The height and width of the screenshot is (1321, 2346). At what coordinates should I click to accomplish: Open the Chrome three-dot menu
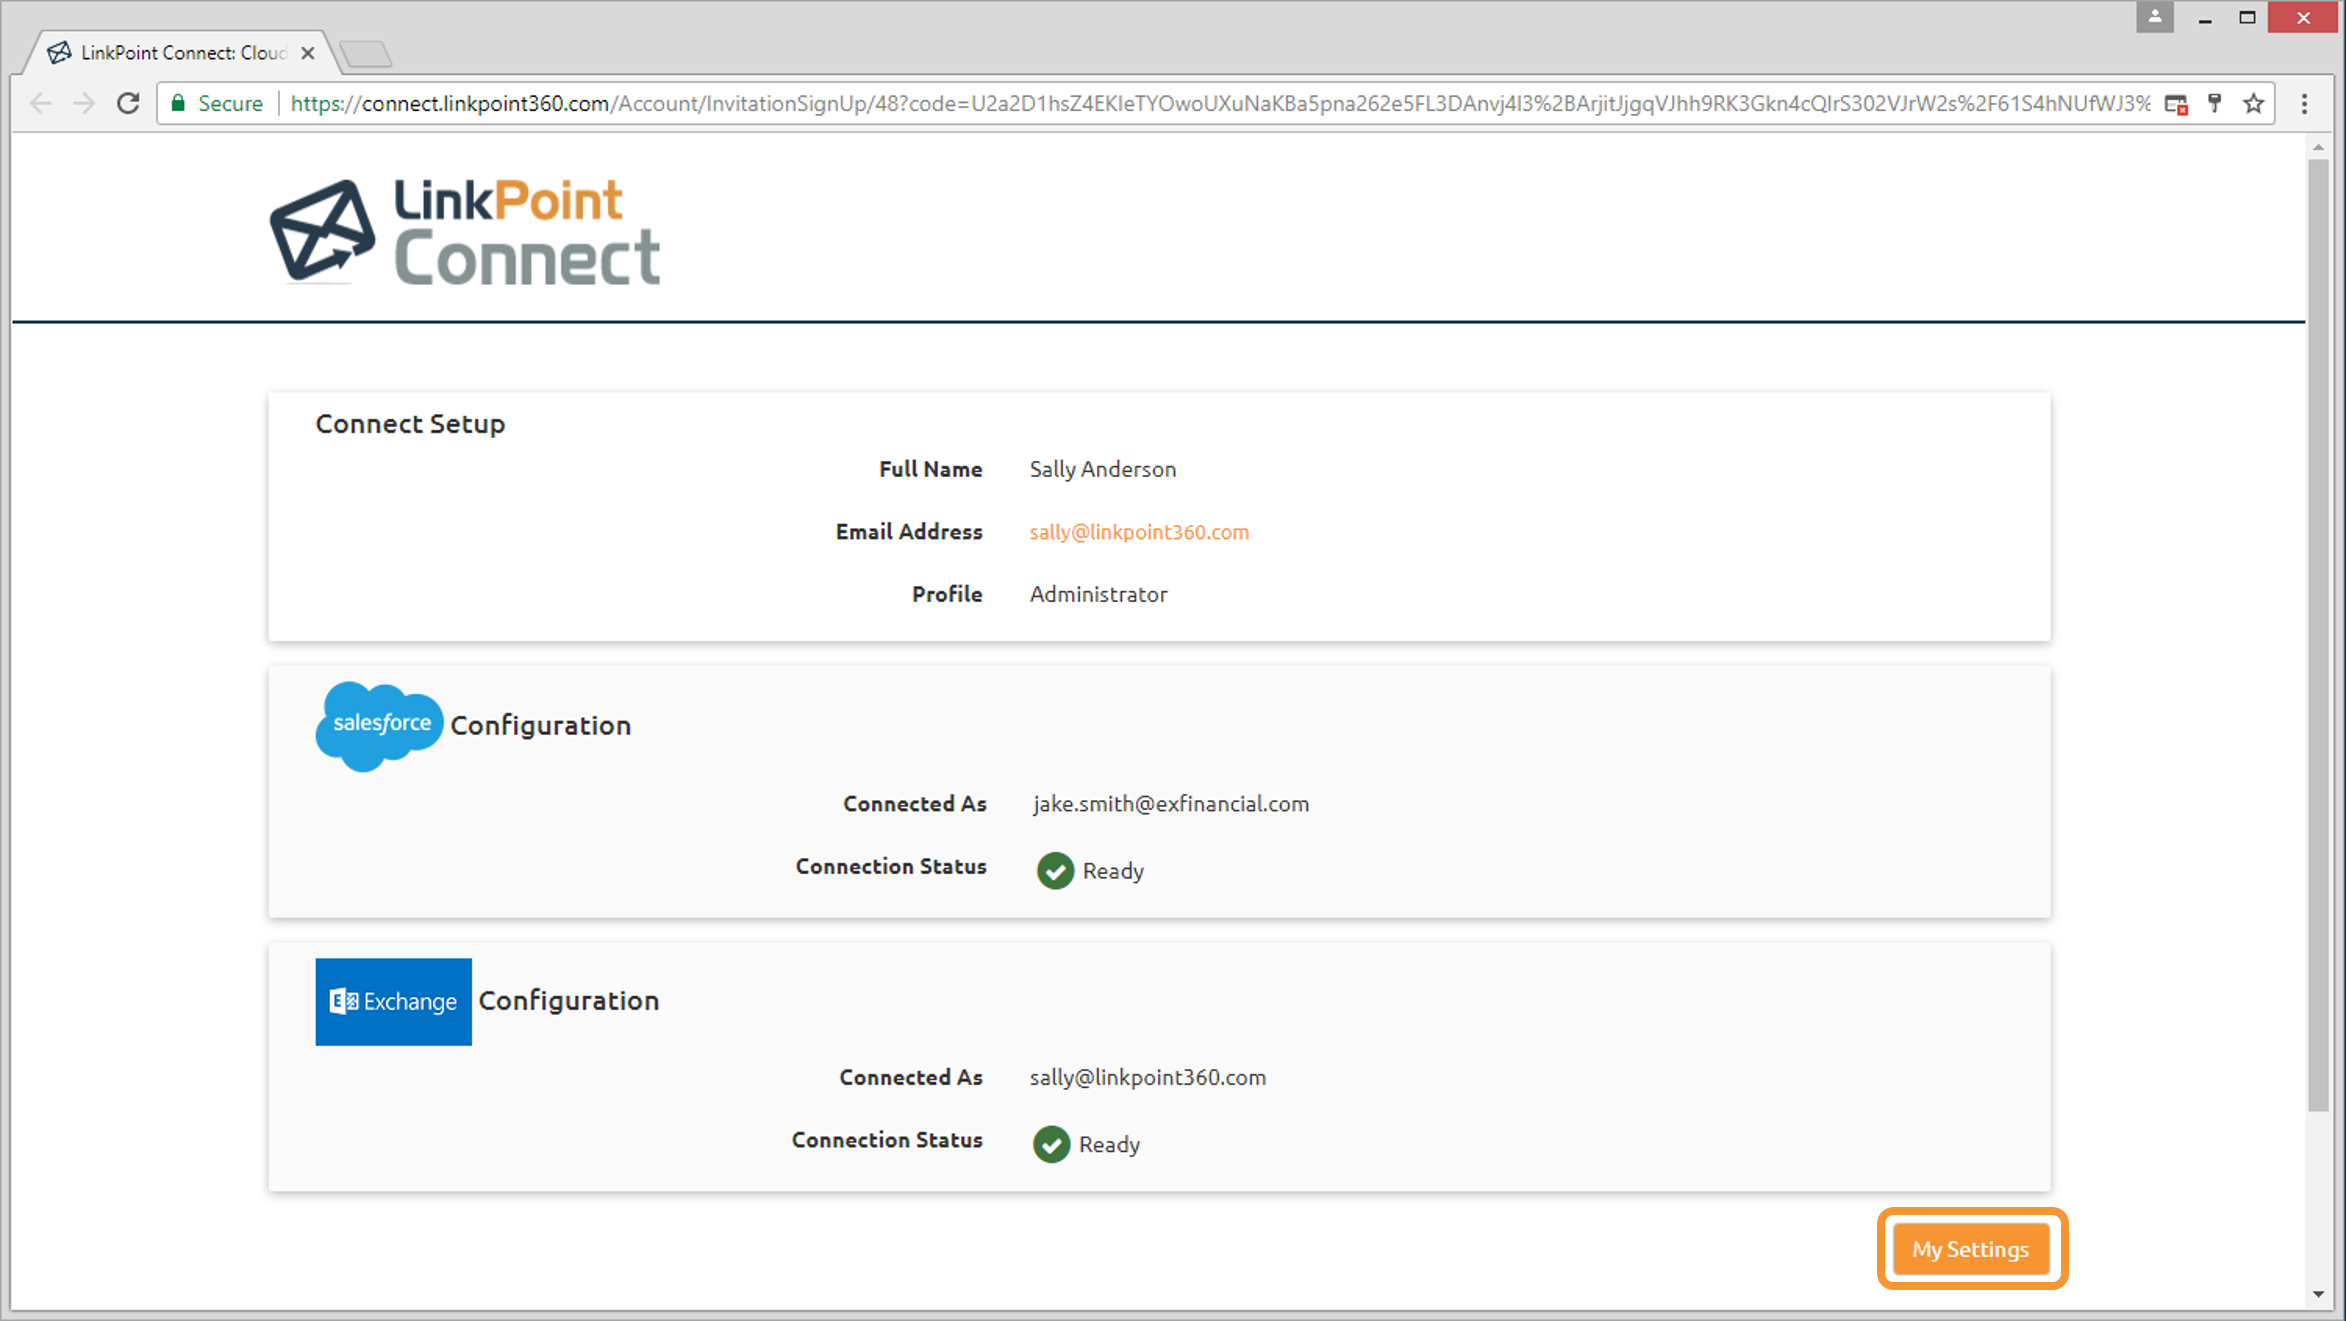point(2304,103)
